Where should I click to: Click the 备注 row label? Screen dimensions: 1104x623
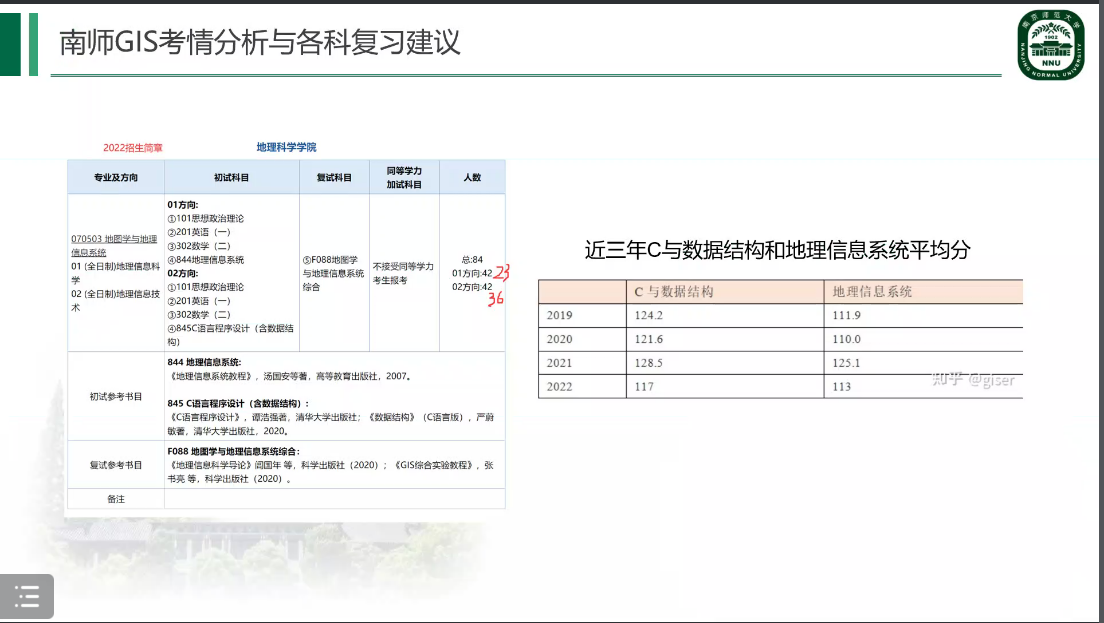pyautogui.click(x=115, y=498)
